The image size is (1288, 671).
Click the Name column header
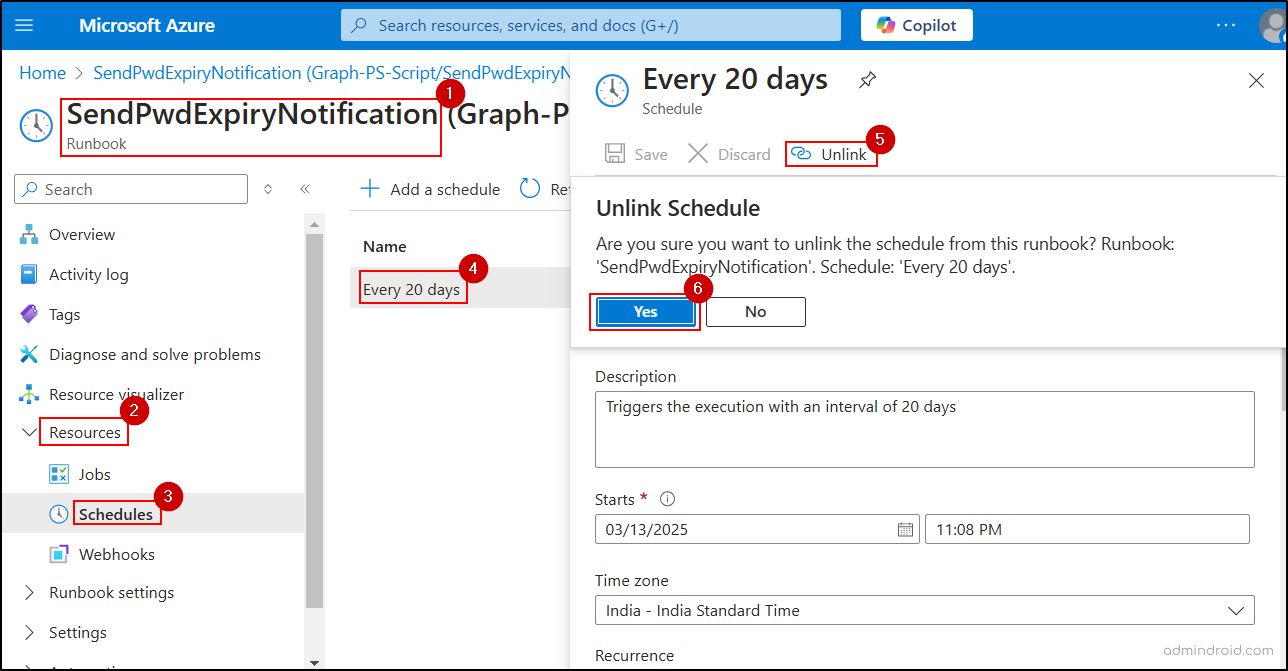(x=385, y=246)
